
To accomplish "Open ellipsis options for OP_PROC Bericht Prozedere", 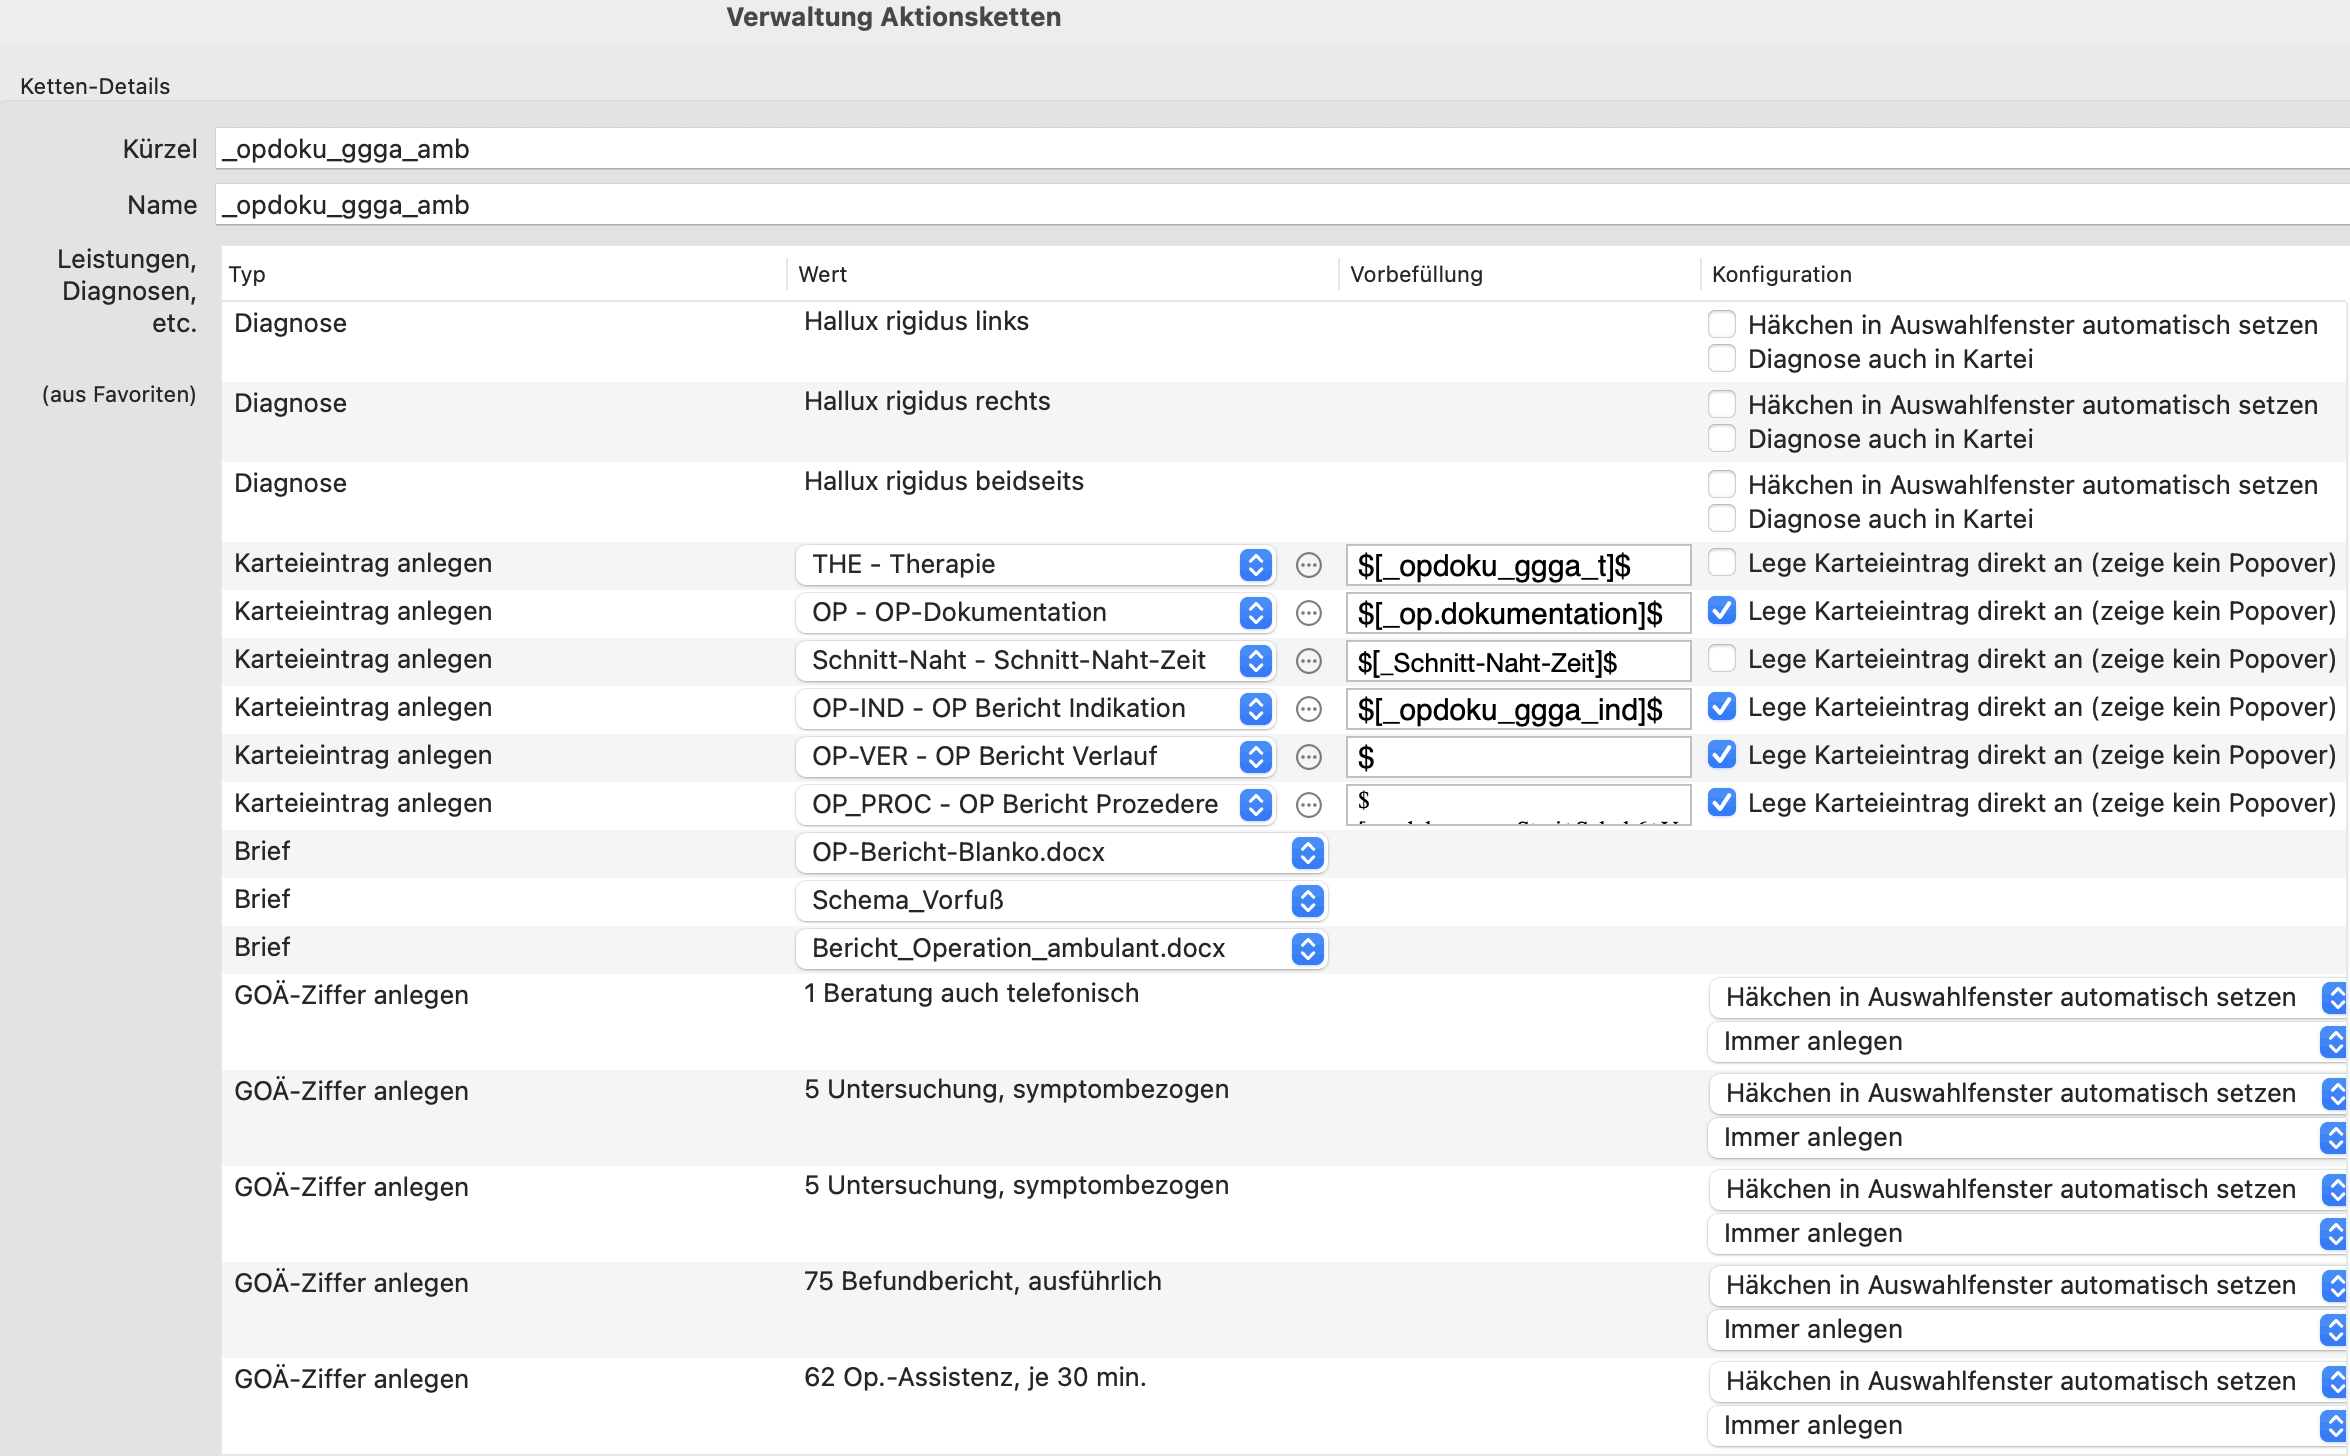I will [x=1308, y=805].
